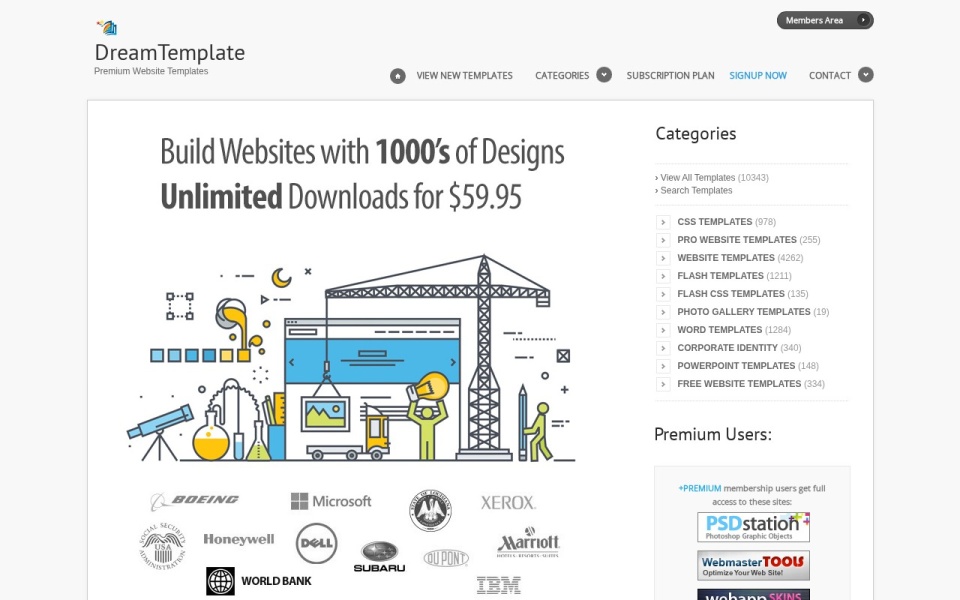Screen dimensions: 960x600
Task: Open the View All Templates link
Action: (x=697, y=178)
